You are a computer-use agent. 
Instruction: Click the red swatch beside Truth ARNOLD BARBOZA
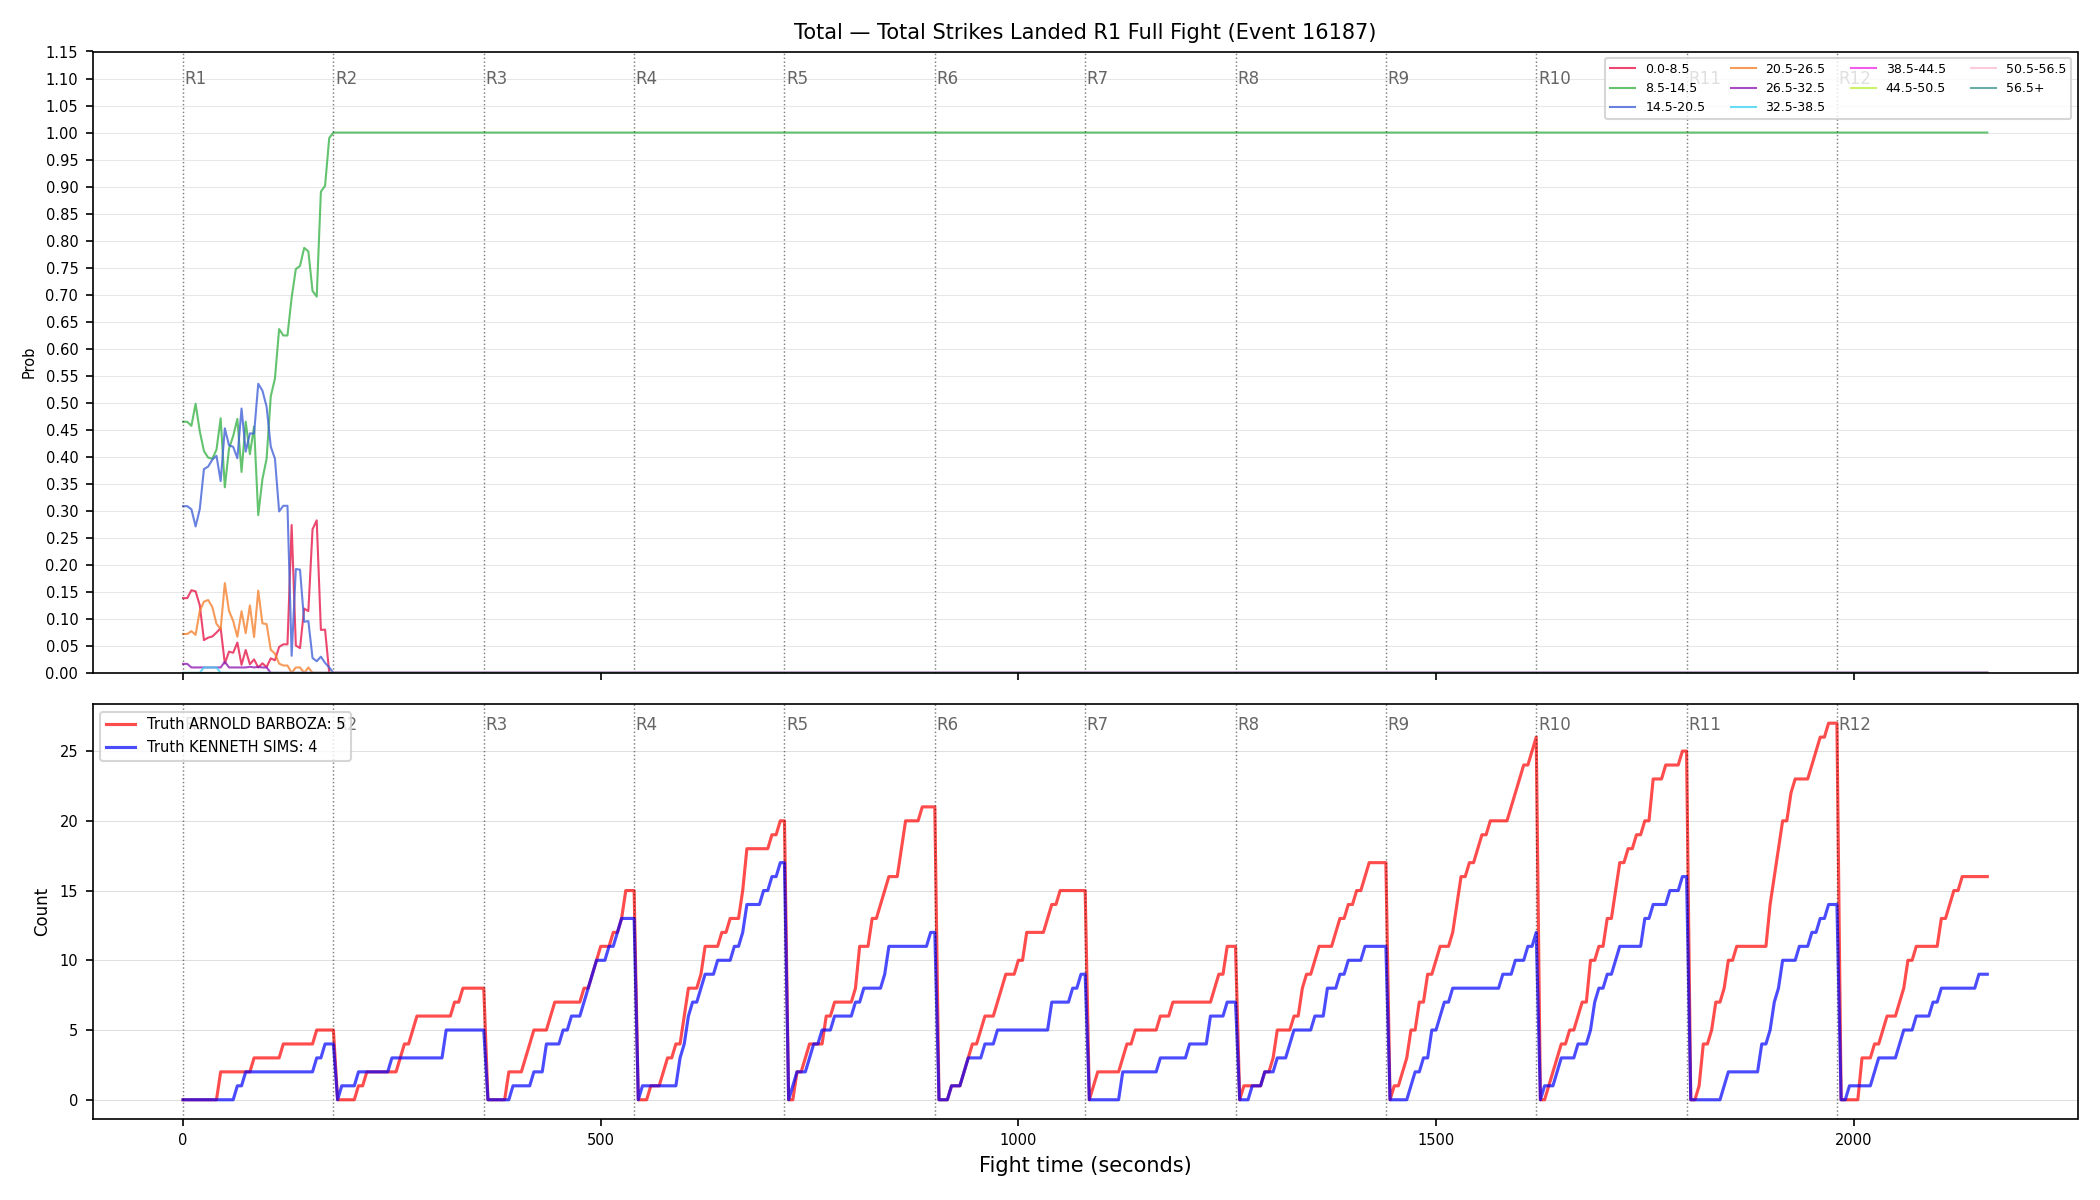pyautogui.click(x=121, y=724)
